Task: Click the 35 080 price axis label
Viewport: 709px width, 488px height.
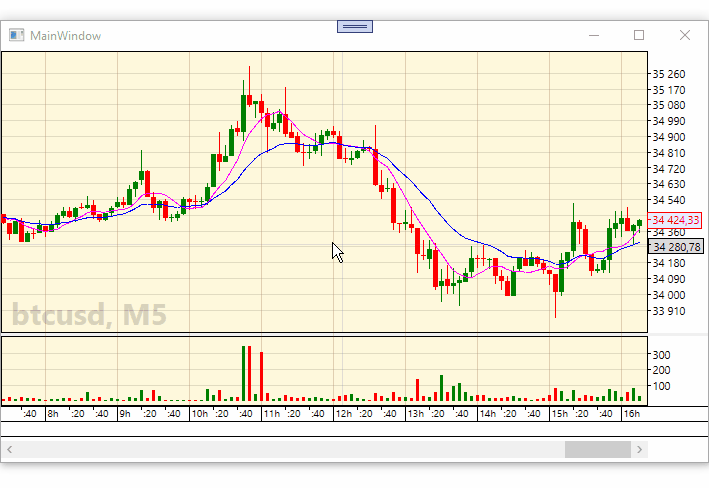Action: [x=669, y=105]
